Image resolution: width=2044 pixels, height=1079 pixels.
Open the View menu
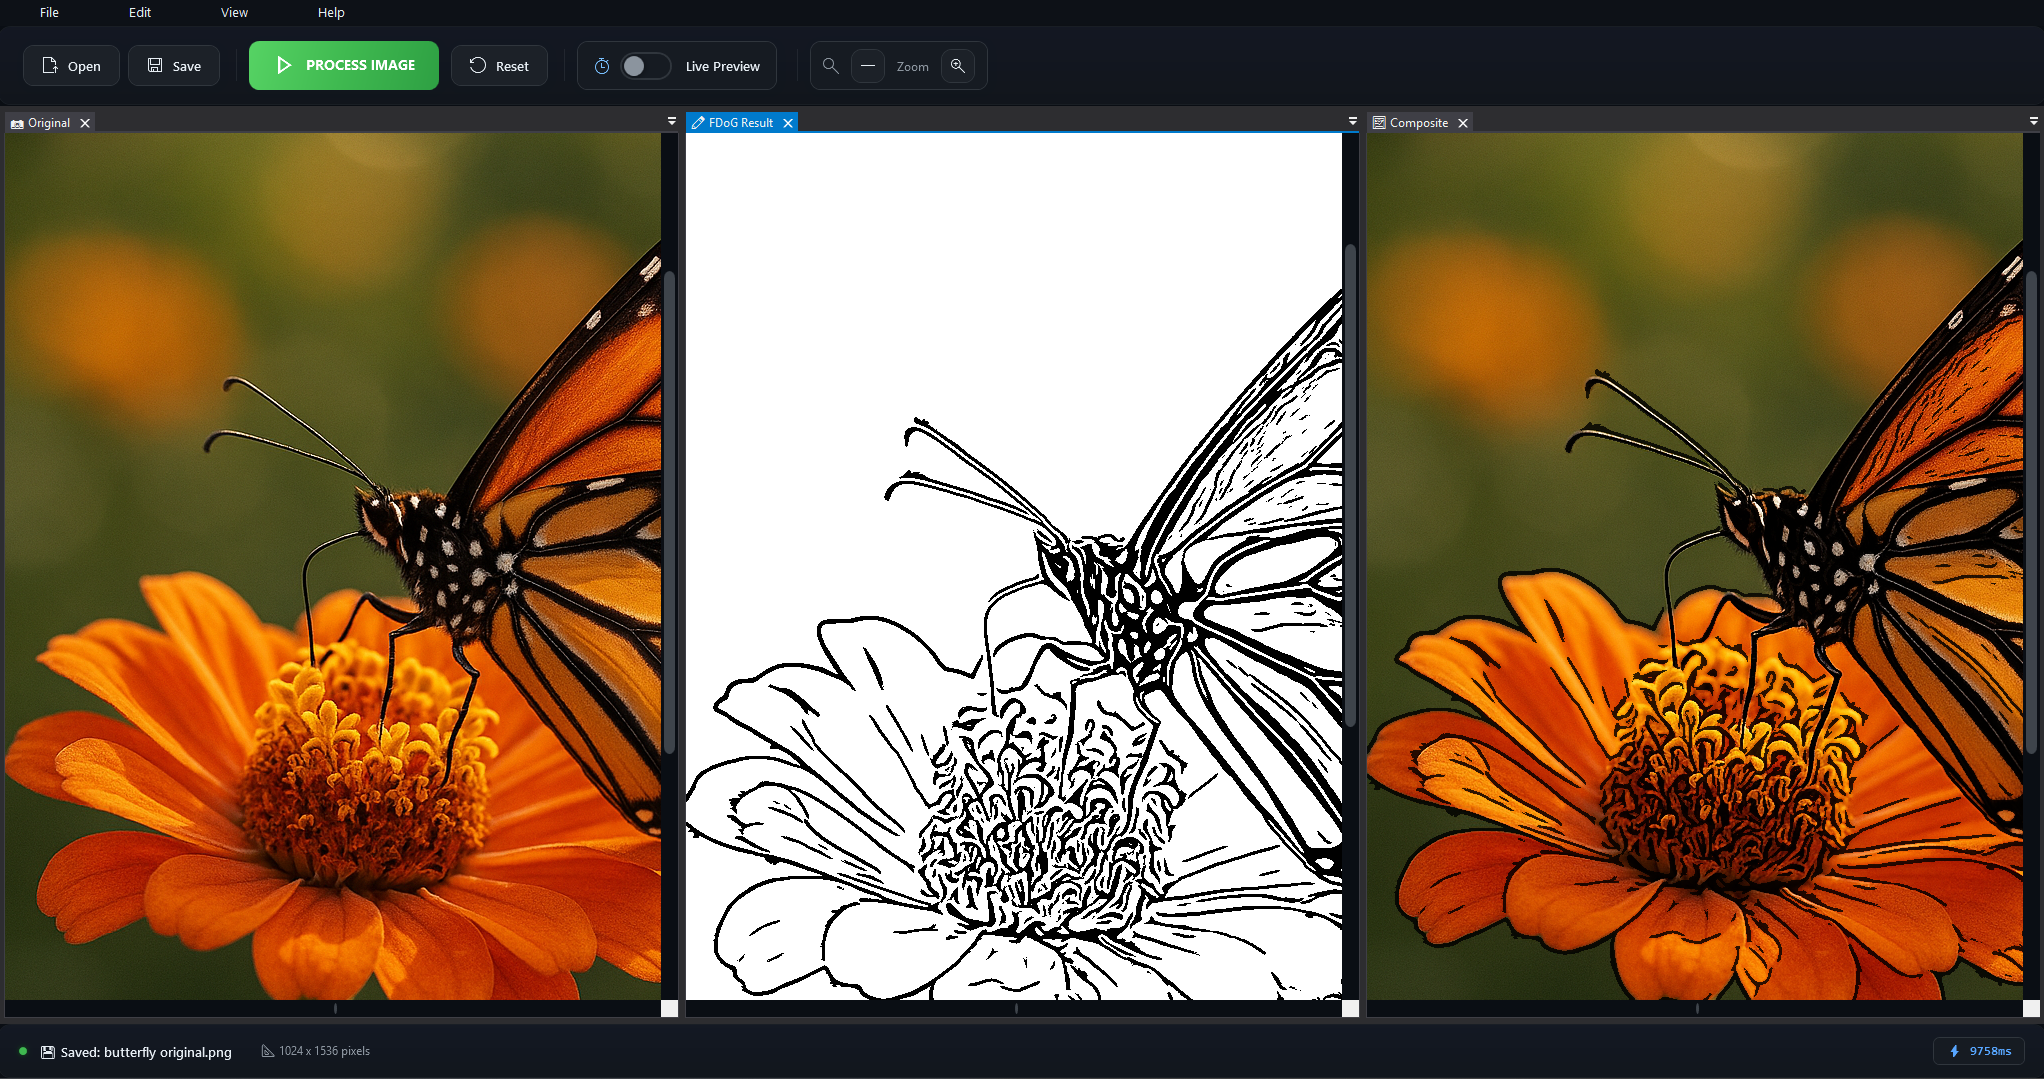click(x=234, y=13)
